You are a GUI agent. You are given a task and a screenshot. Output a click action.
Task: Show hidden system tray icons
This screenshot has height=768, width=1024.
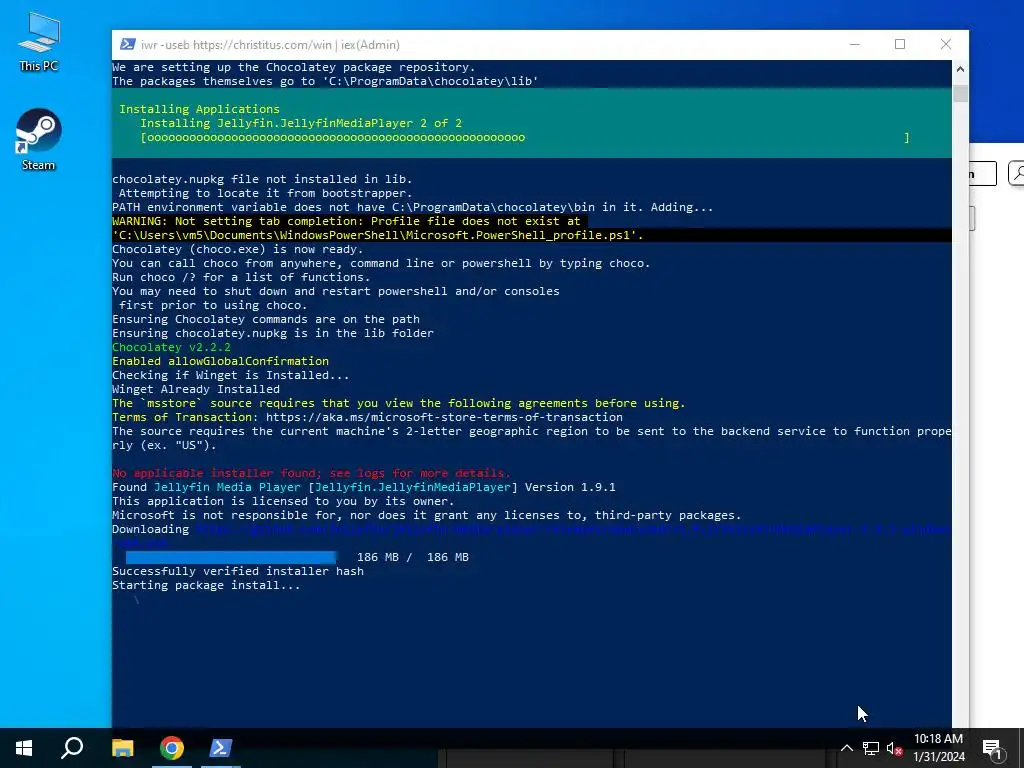846,748
